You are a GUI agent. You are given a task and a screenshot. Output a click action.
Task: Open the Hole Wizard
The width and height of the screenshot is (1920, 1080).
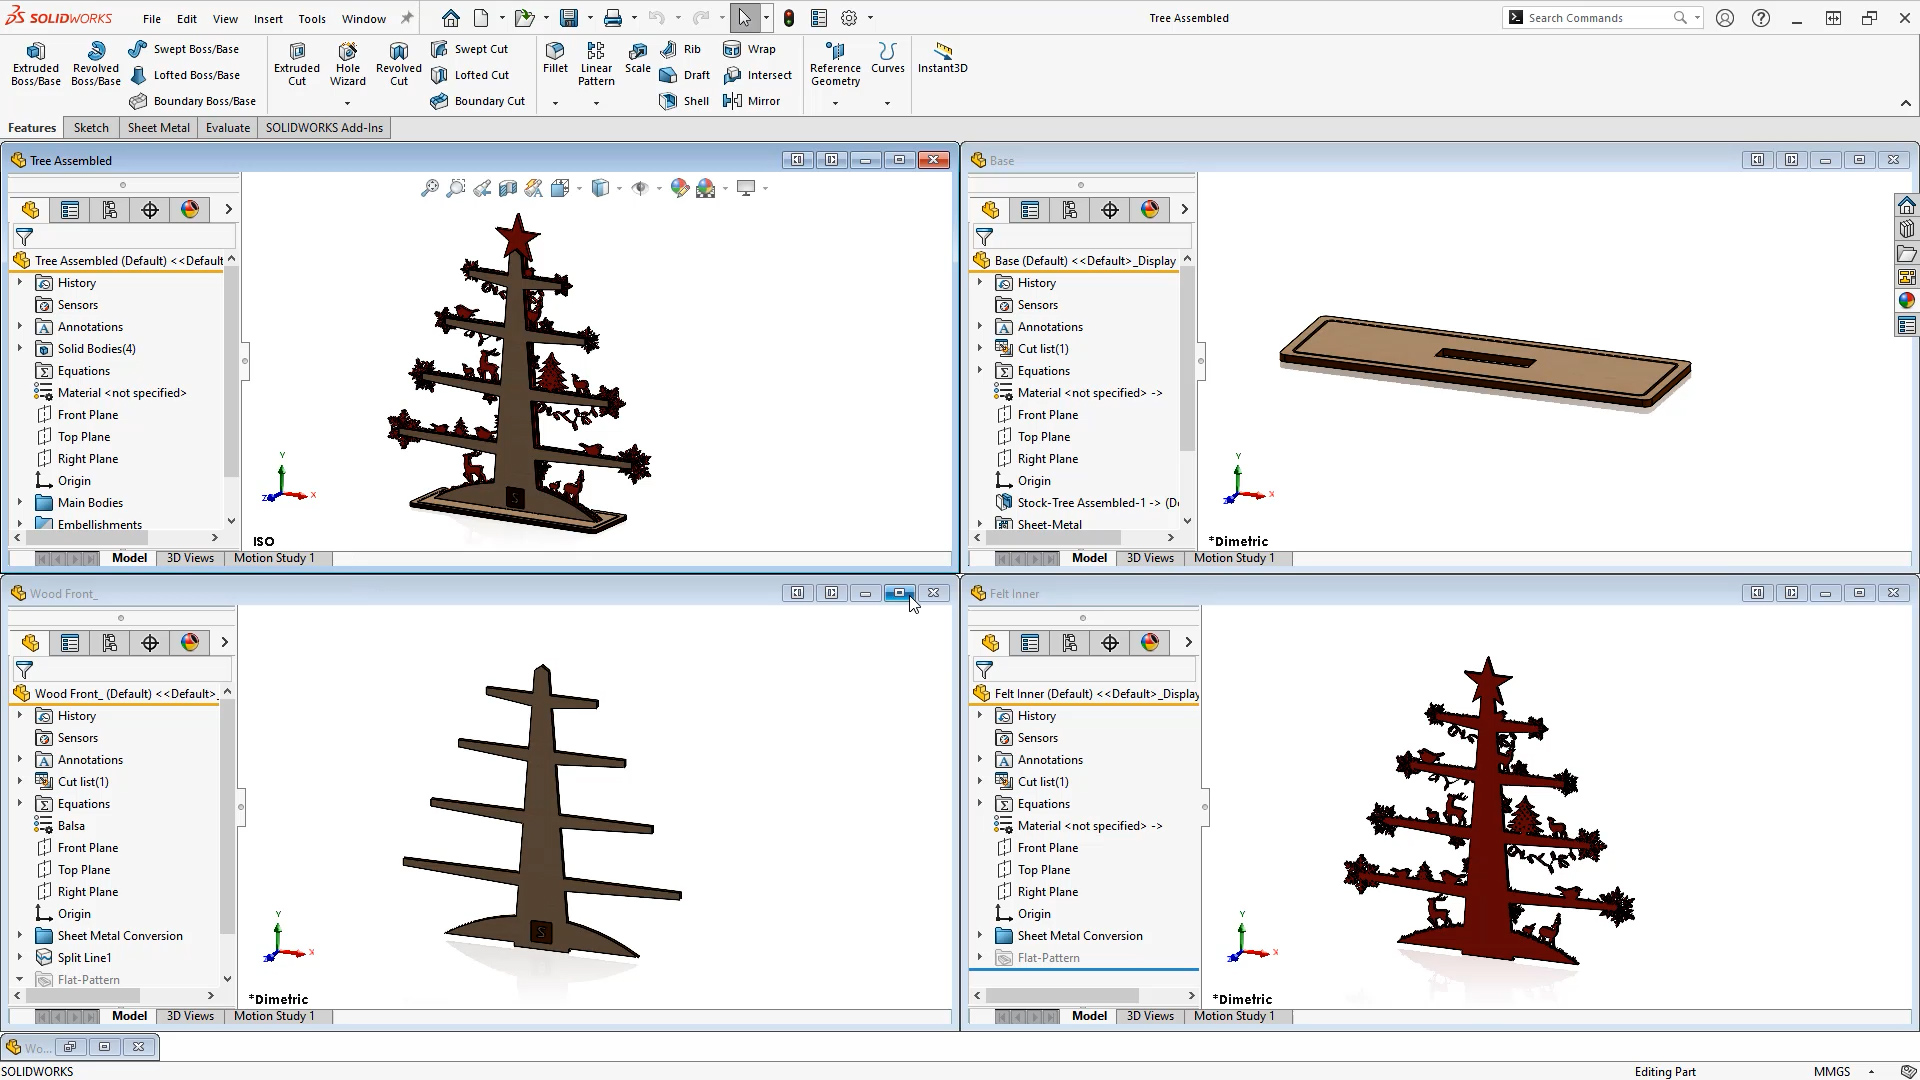pos(347,62)
